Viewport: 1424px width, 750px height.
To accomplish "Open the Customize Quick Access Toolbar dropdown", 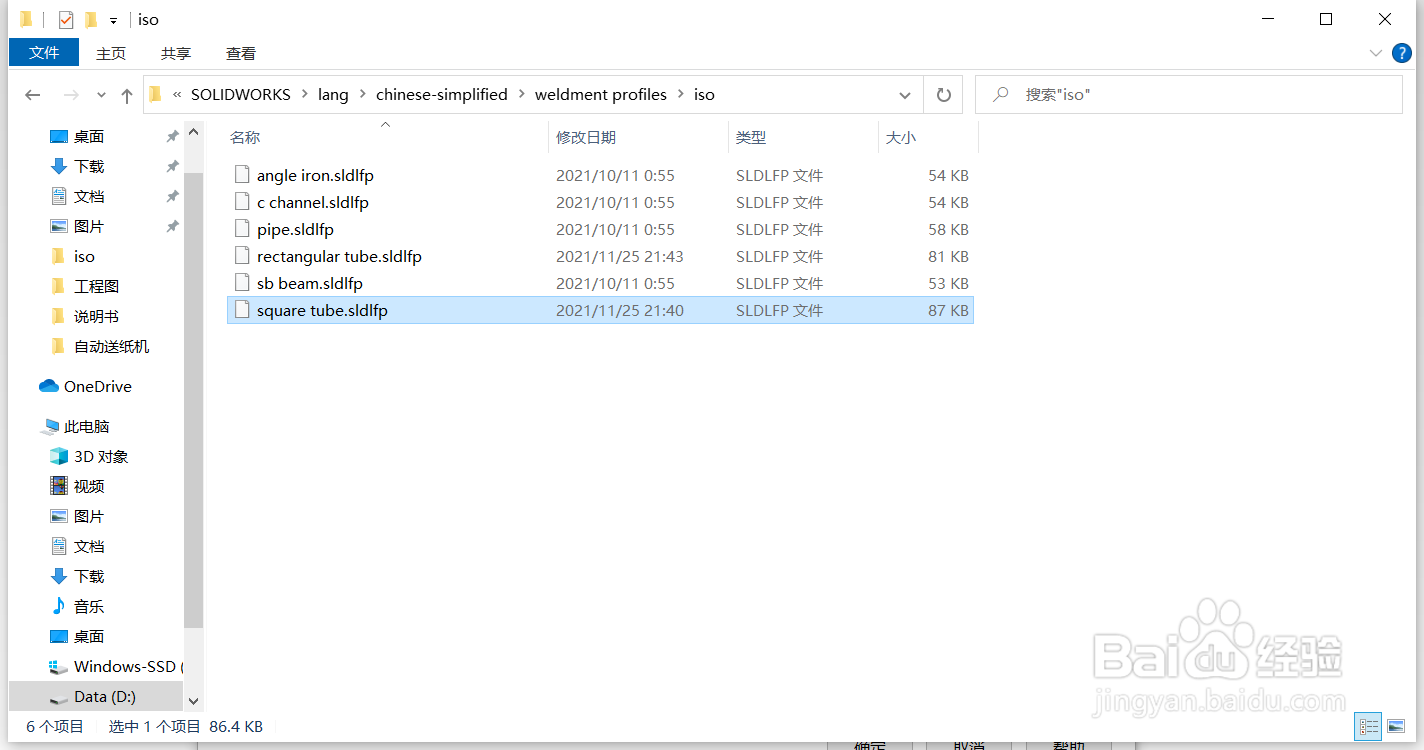I will (x=113, y=20).
